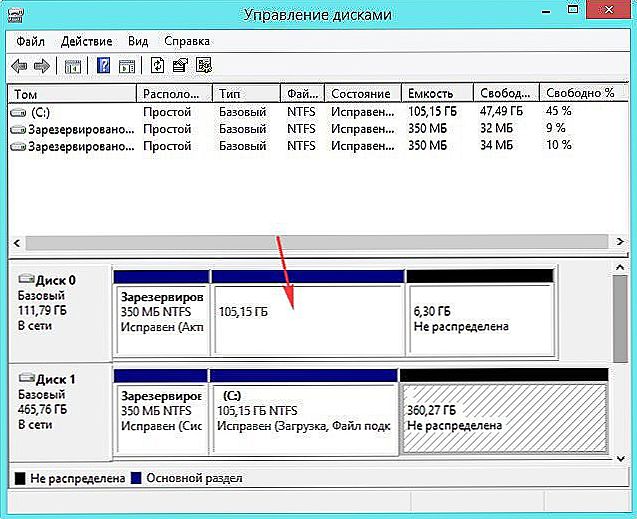The image size is (637, 519).
Task: Click right arrow of horizontal scrollbar
Action: pos(620,242)
